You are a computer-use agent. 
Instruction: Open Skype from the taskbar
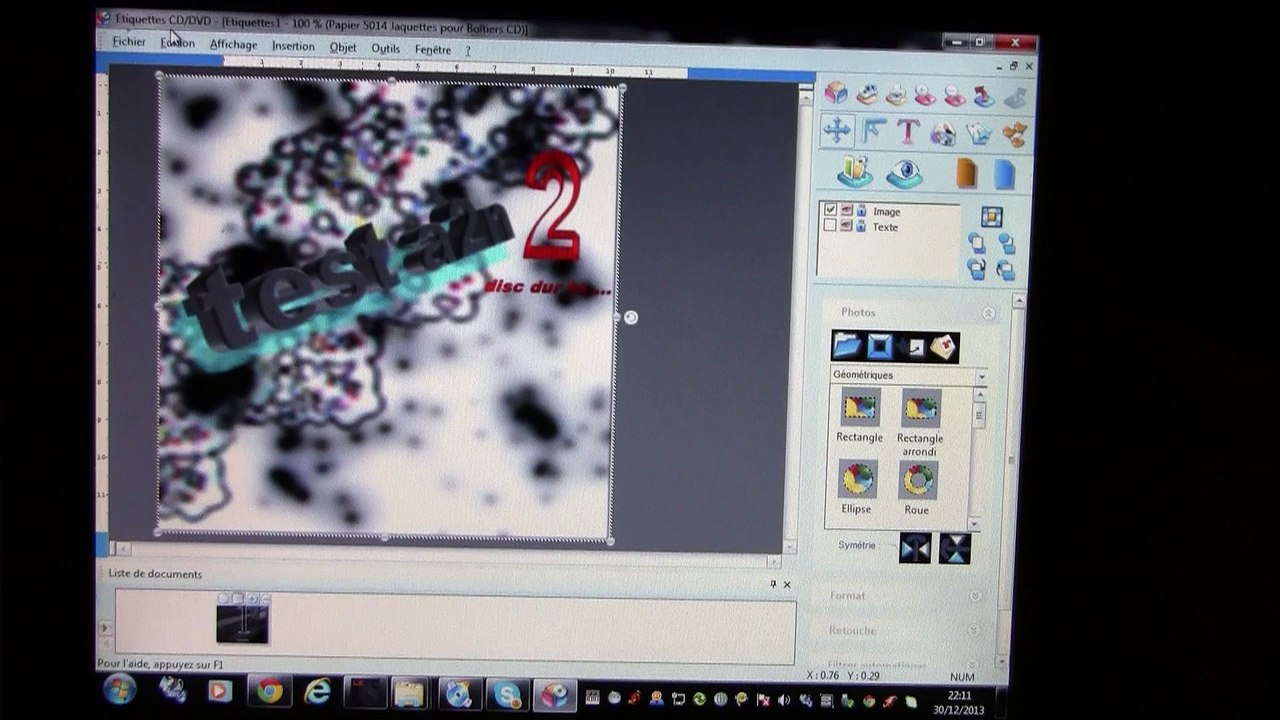(507, 694)
